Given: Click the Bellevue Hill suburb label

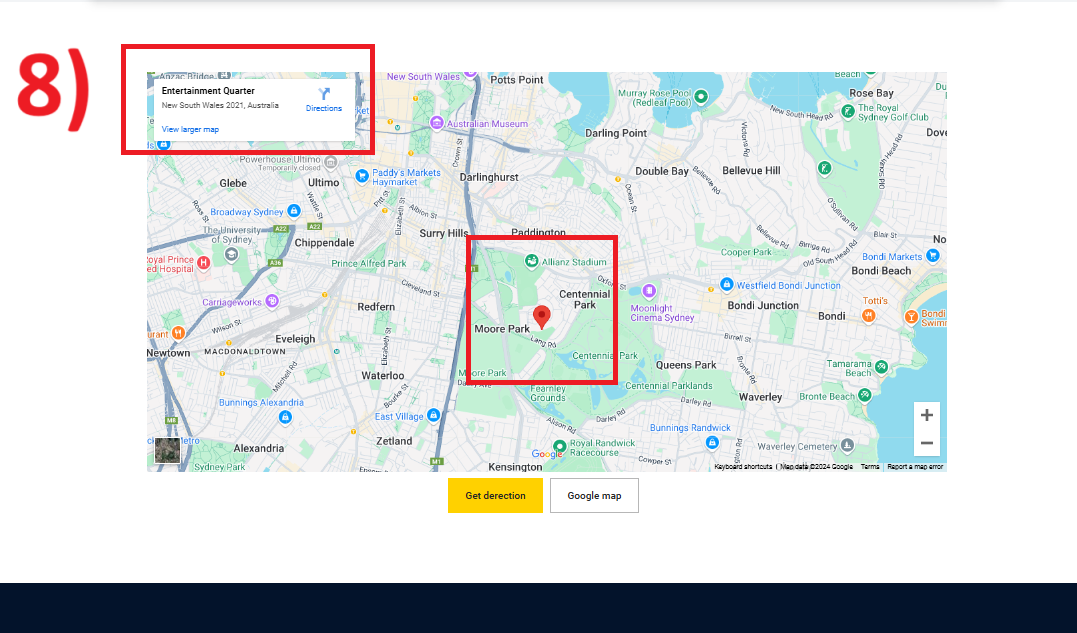Looking at the screenshot, I should pyautogui.click(x=751, y=170).
